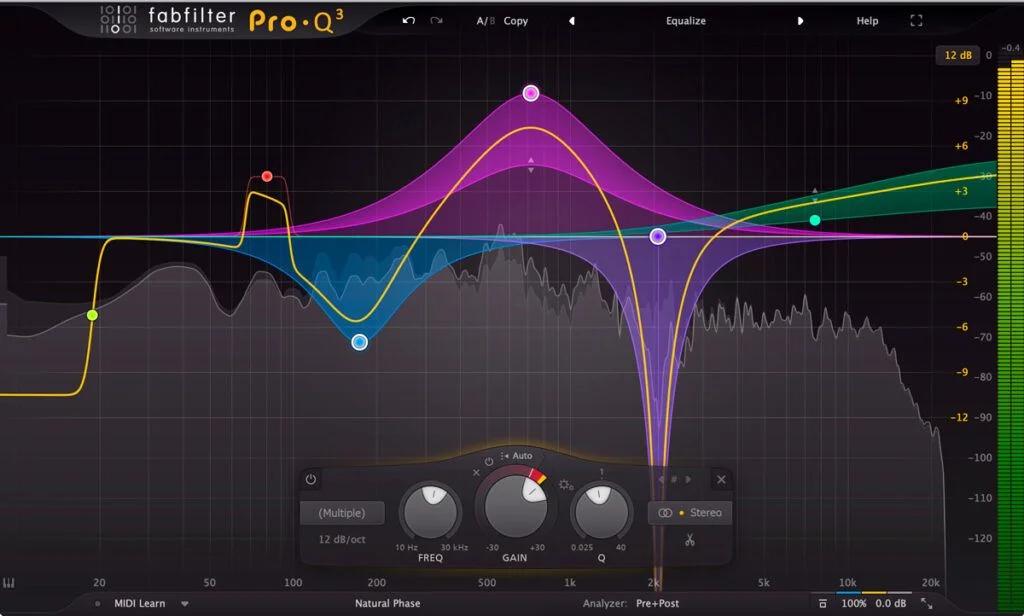Open the (Multiple) filter shape dropdown
The image size is (1024, 616).
click(x=341, y=513)
